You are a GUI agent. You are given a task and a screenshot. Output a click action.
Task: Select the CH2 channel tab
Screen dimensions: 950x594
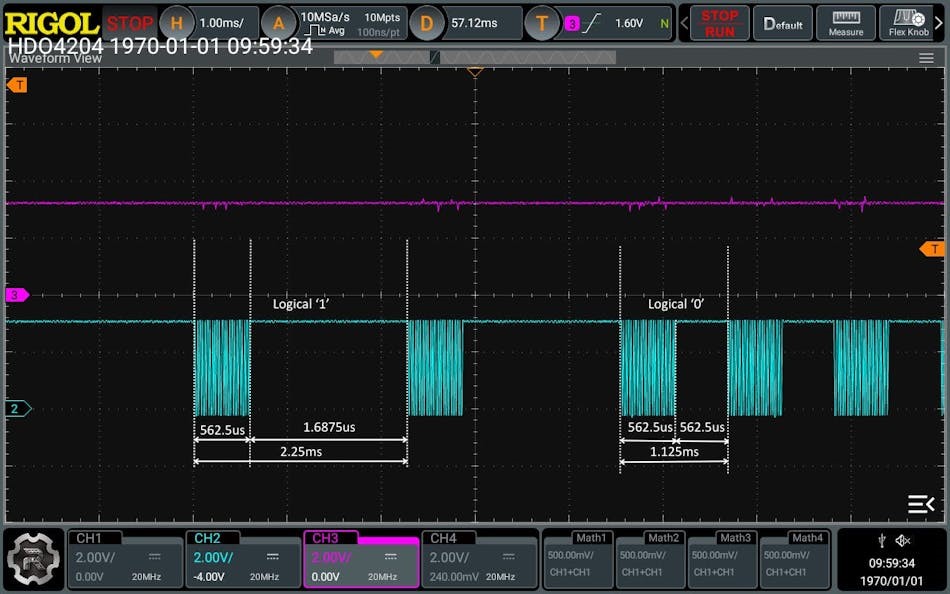pos(242,559)
